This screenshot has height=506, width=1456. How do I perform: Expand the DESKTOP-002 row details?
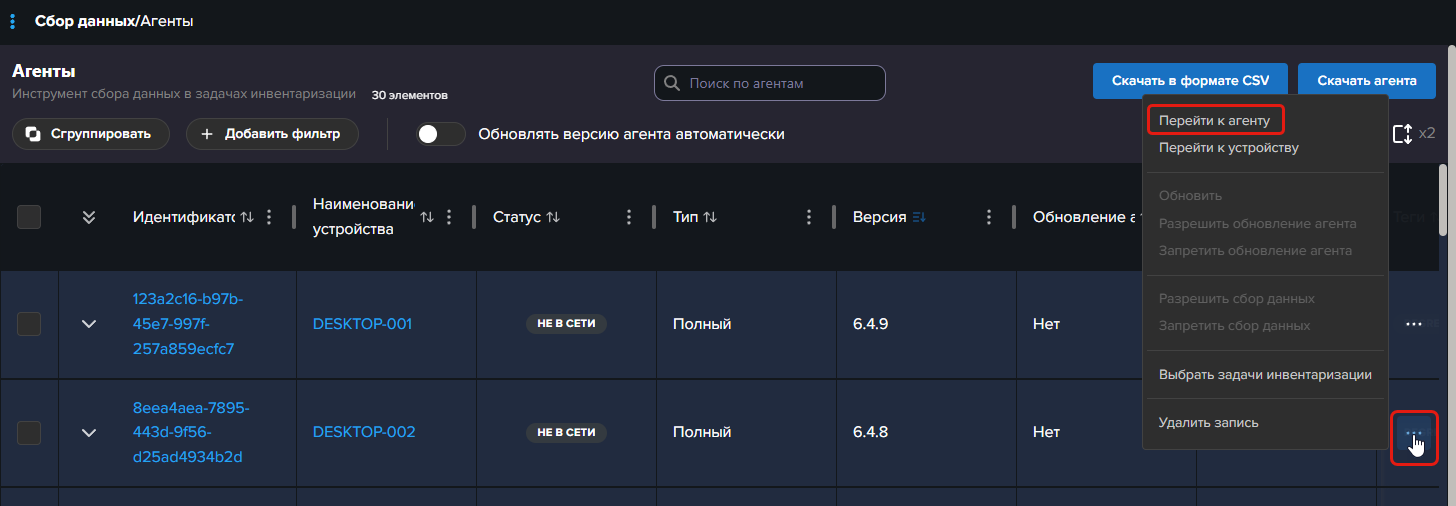(x=89, y=432)
